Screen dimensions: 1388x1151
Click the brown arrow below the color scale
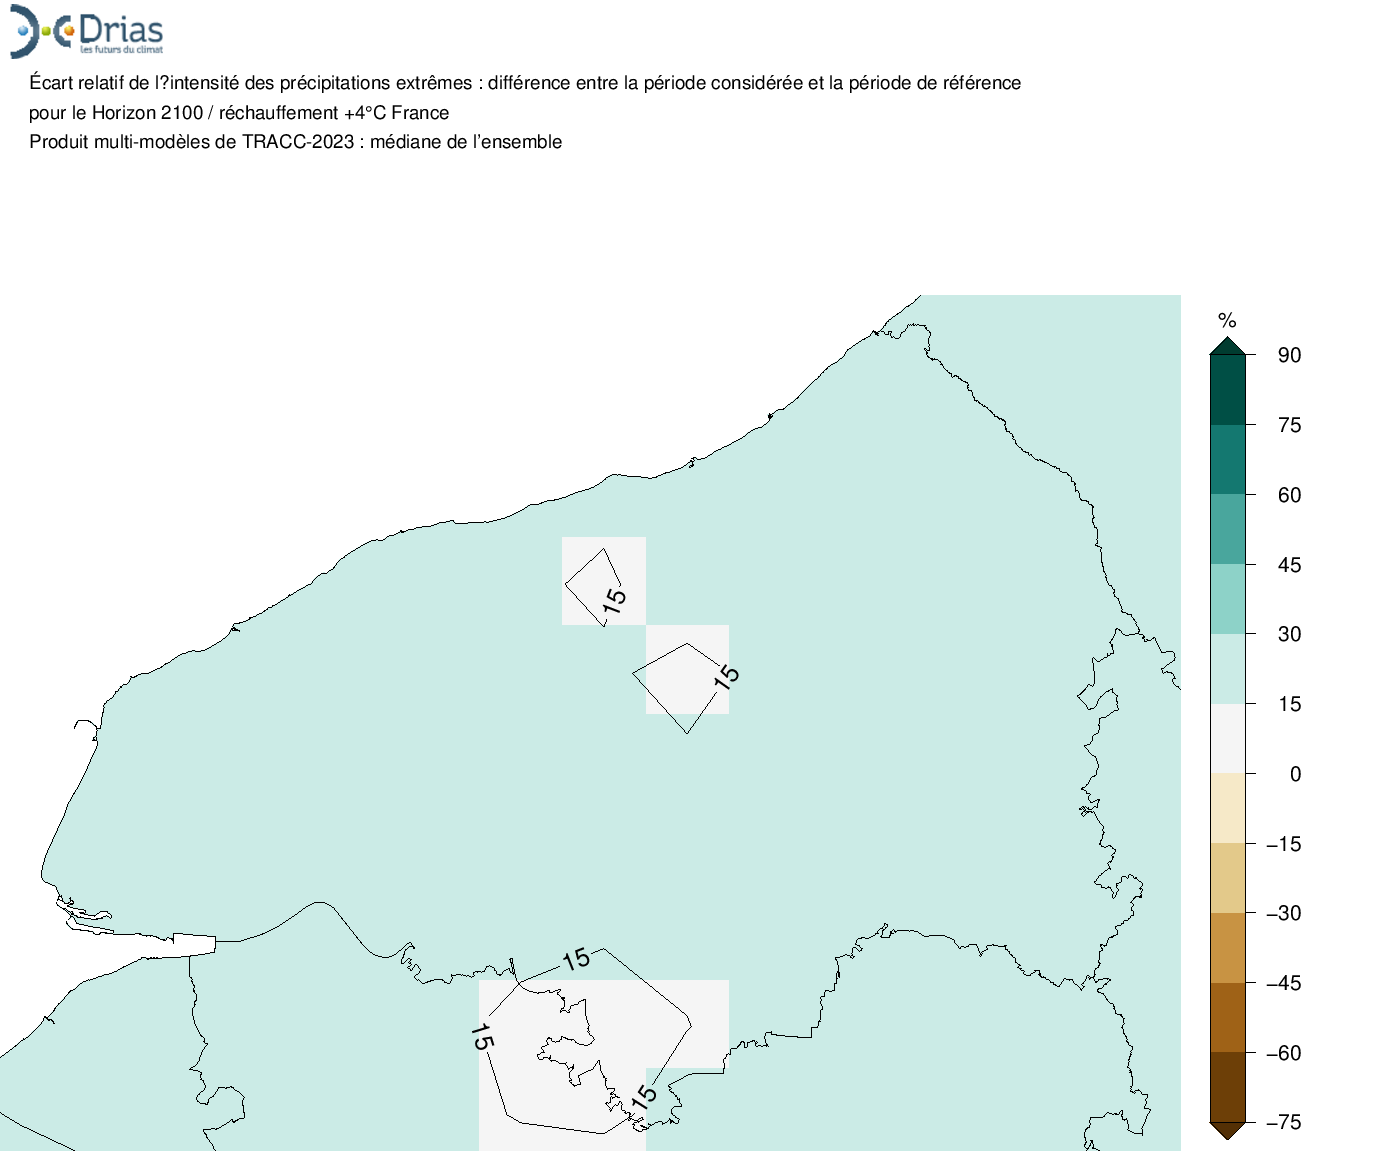pyautogui.click(x=1227, y=1129)
